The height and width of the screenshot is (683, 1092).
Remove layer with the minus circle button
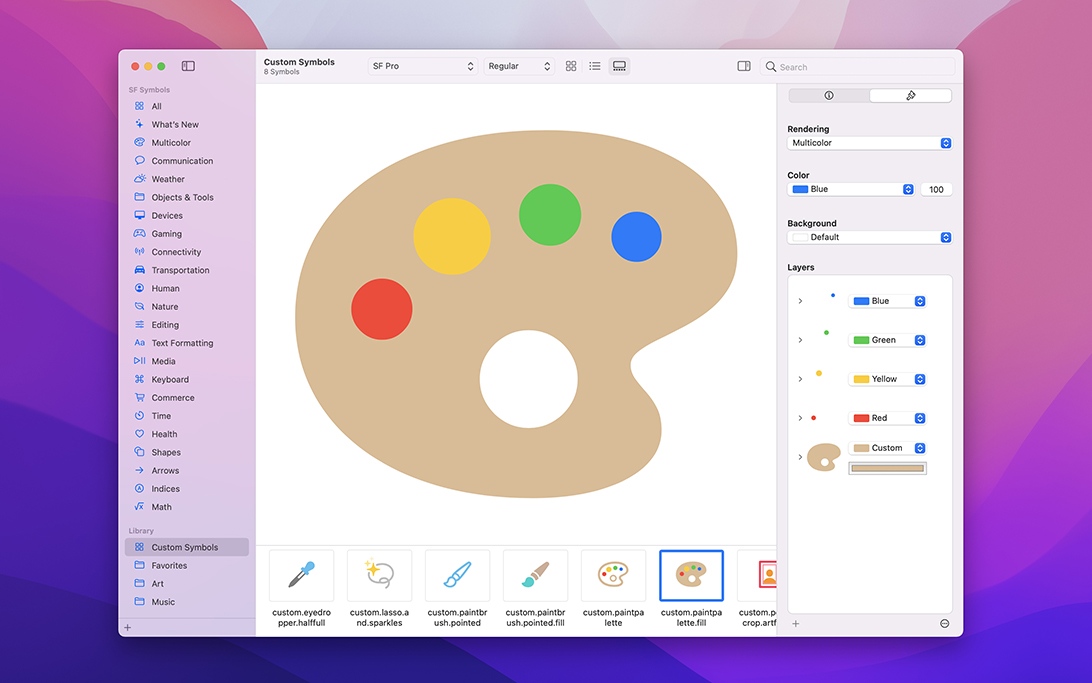coord(944,624)
